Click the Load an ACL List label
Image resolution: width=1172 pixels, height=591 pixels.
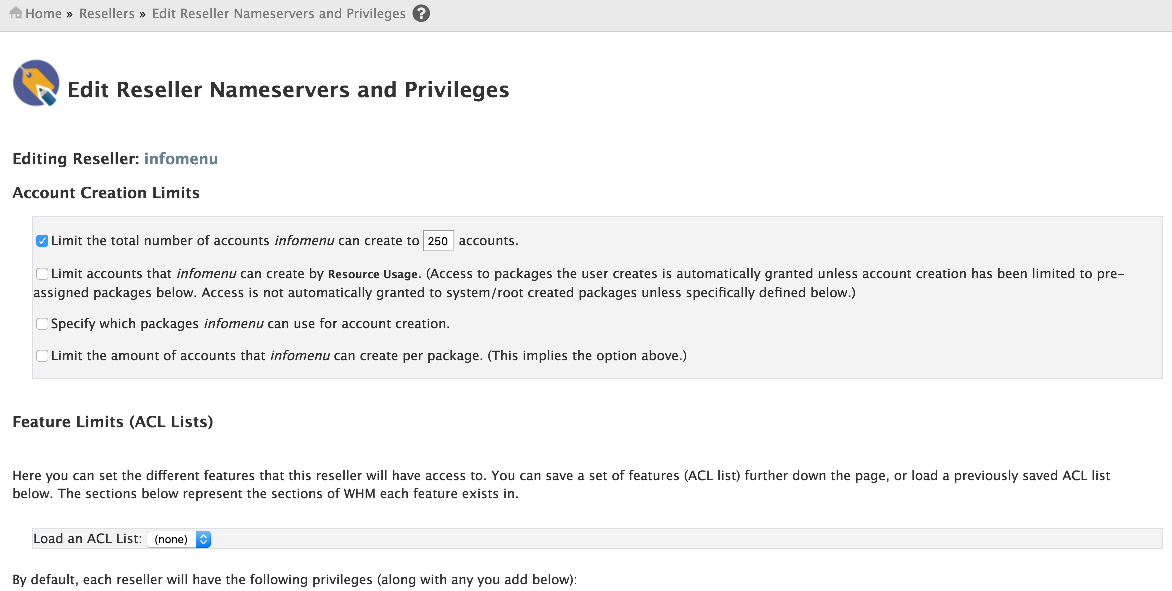pos(87,539)
